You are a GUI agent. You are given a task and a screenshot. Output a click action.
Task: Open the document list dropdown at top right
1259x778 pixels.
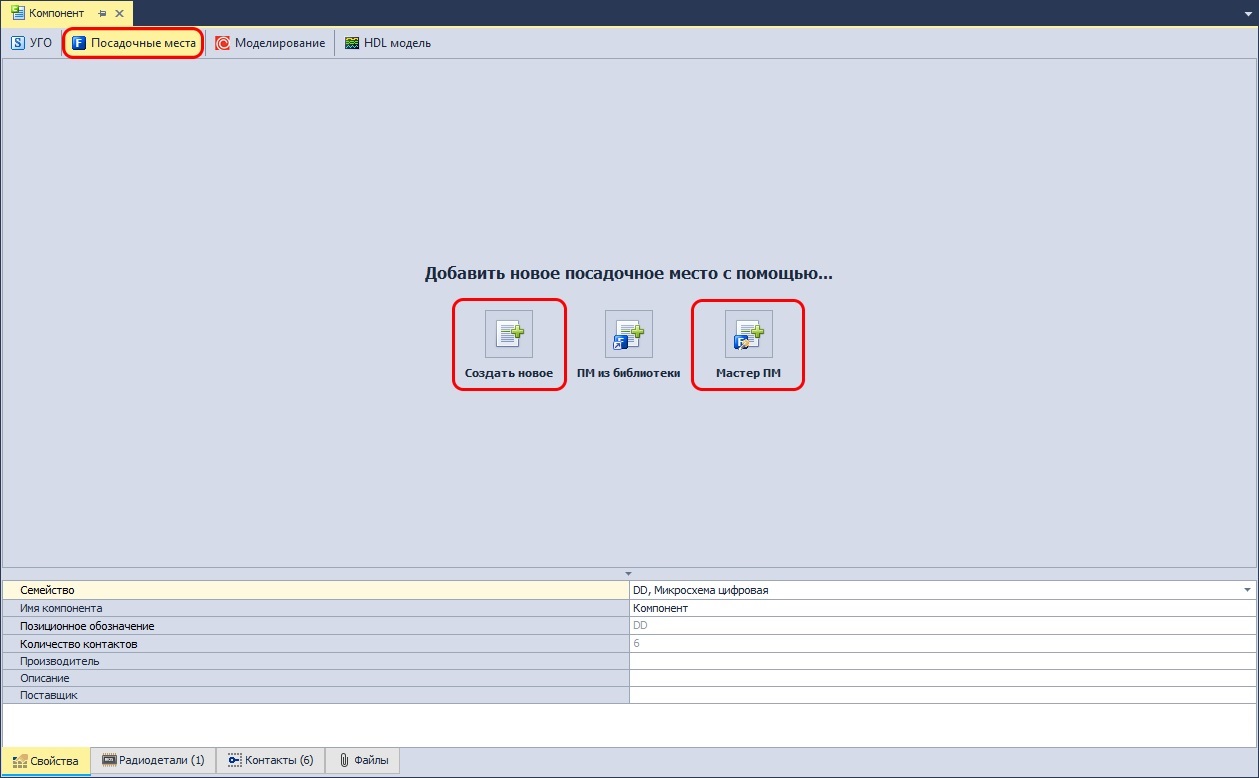(1246, 13)
